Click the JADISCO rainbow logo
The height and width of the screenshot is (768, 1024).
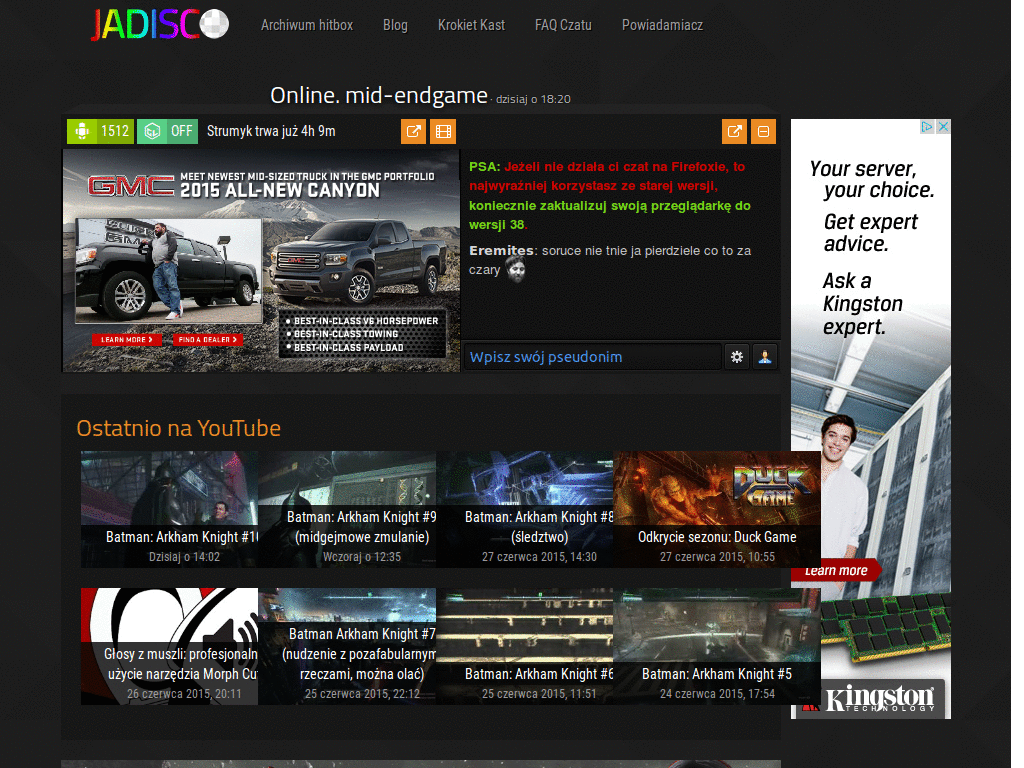(160, 25)
